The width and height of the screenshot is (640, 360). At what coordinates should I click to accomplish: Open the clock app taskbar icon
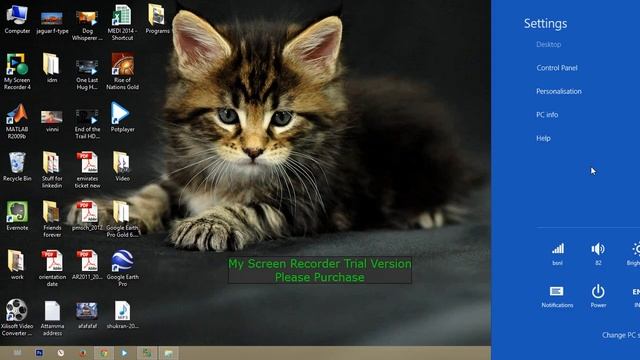[x=61, y=353]
